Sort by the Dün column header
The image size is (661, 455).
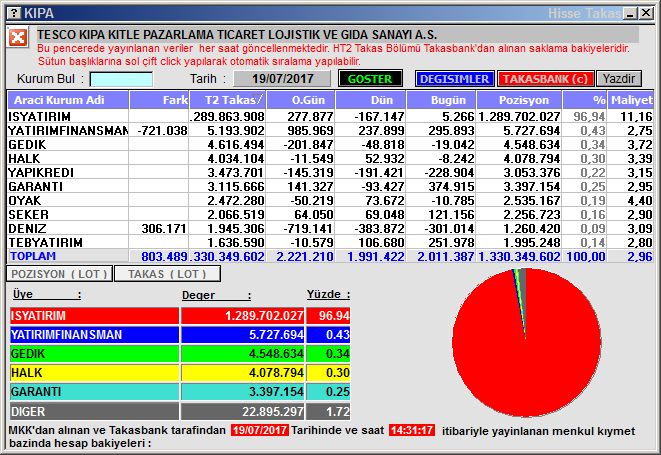(x=371, y=100)
